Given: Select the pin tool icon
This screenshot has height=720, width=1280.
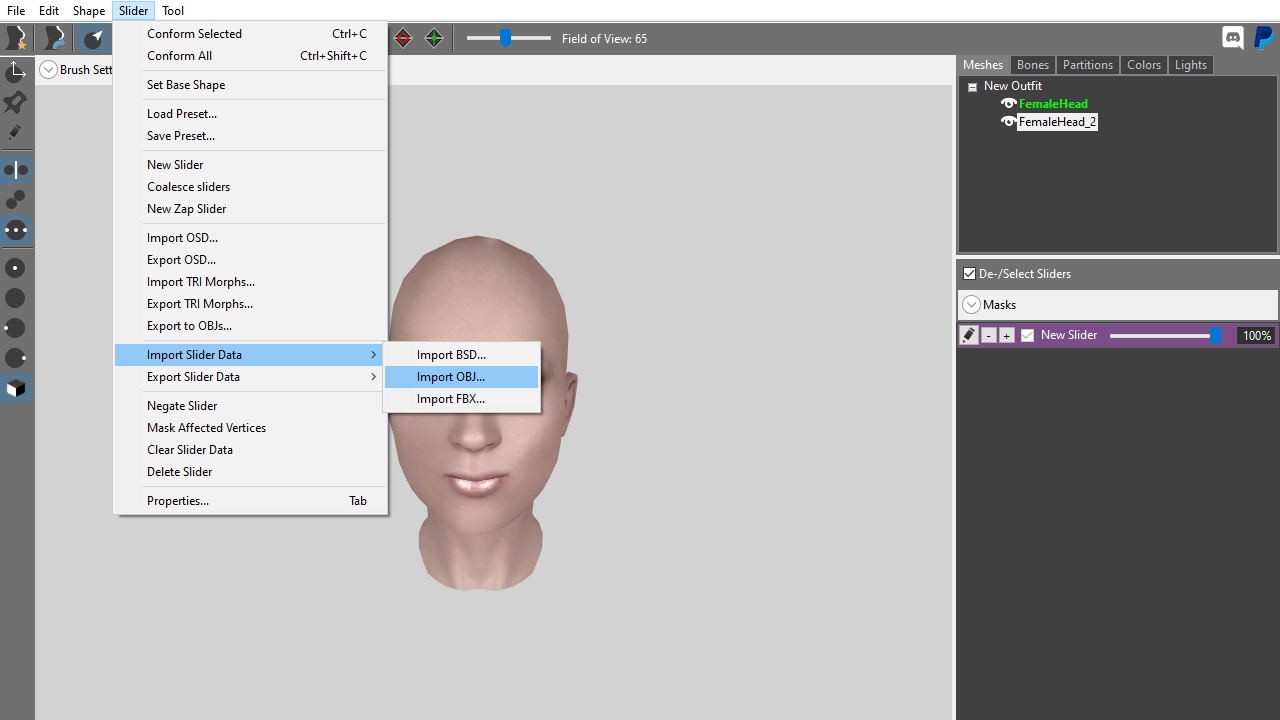Looking at the screenshot, I should click(16, 102).
